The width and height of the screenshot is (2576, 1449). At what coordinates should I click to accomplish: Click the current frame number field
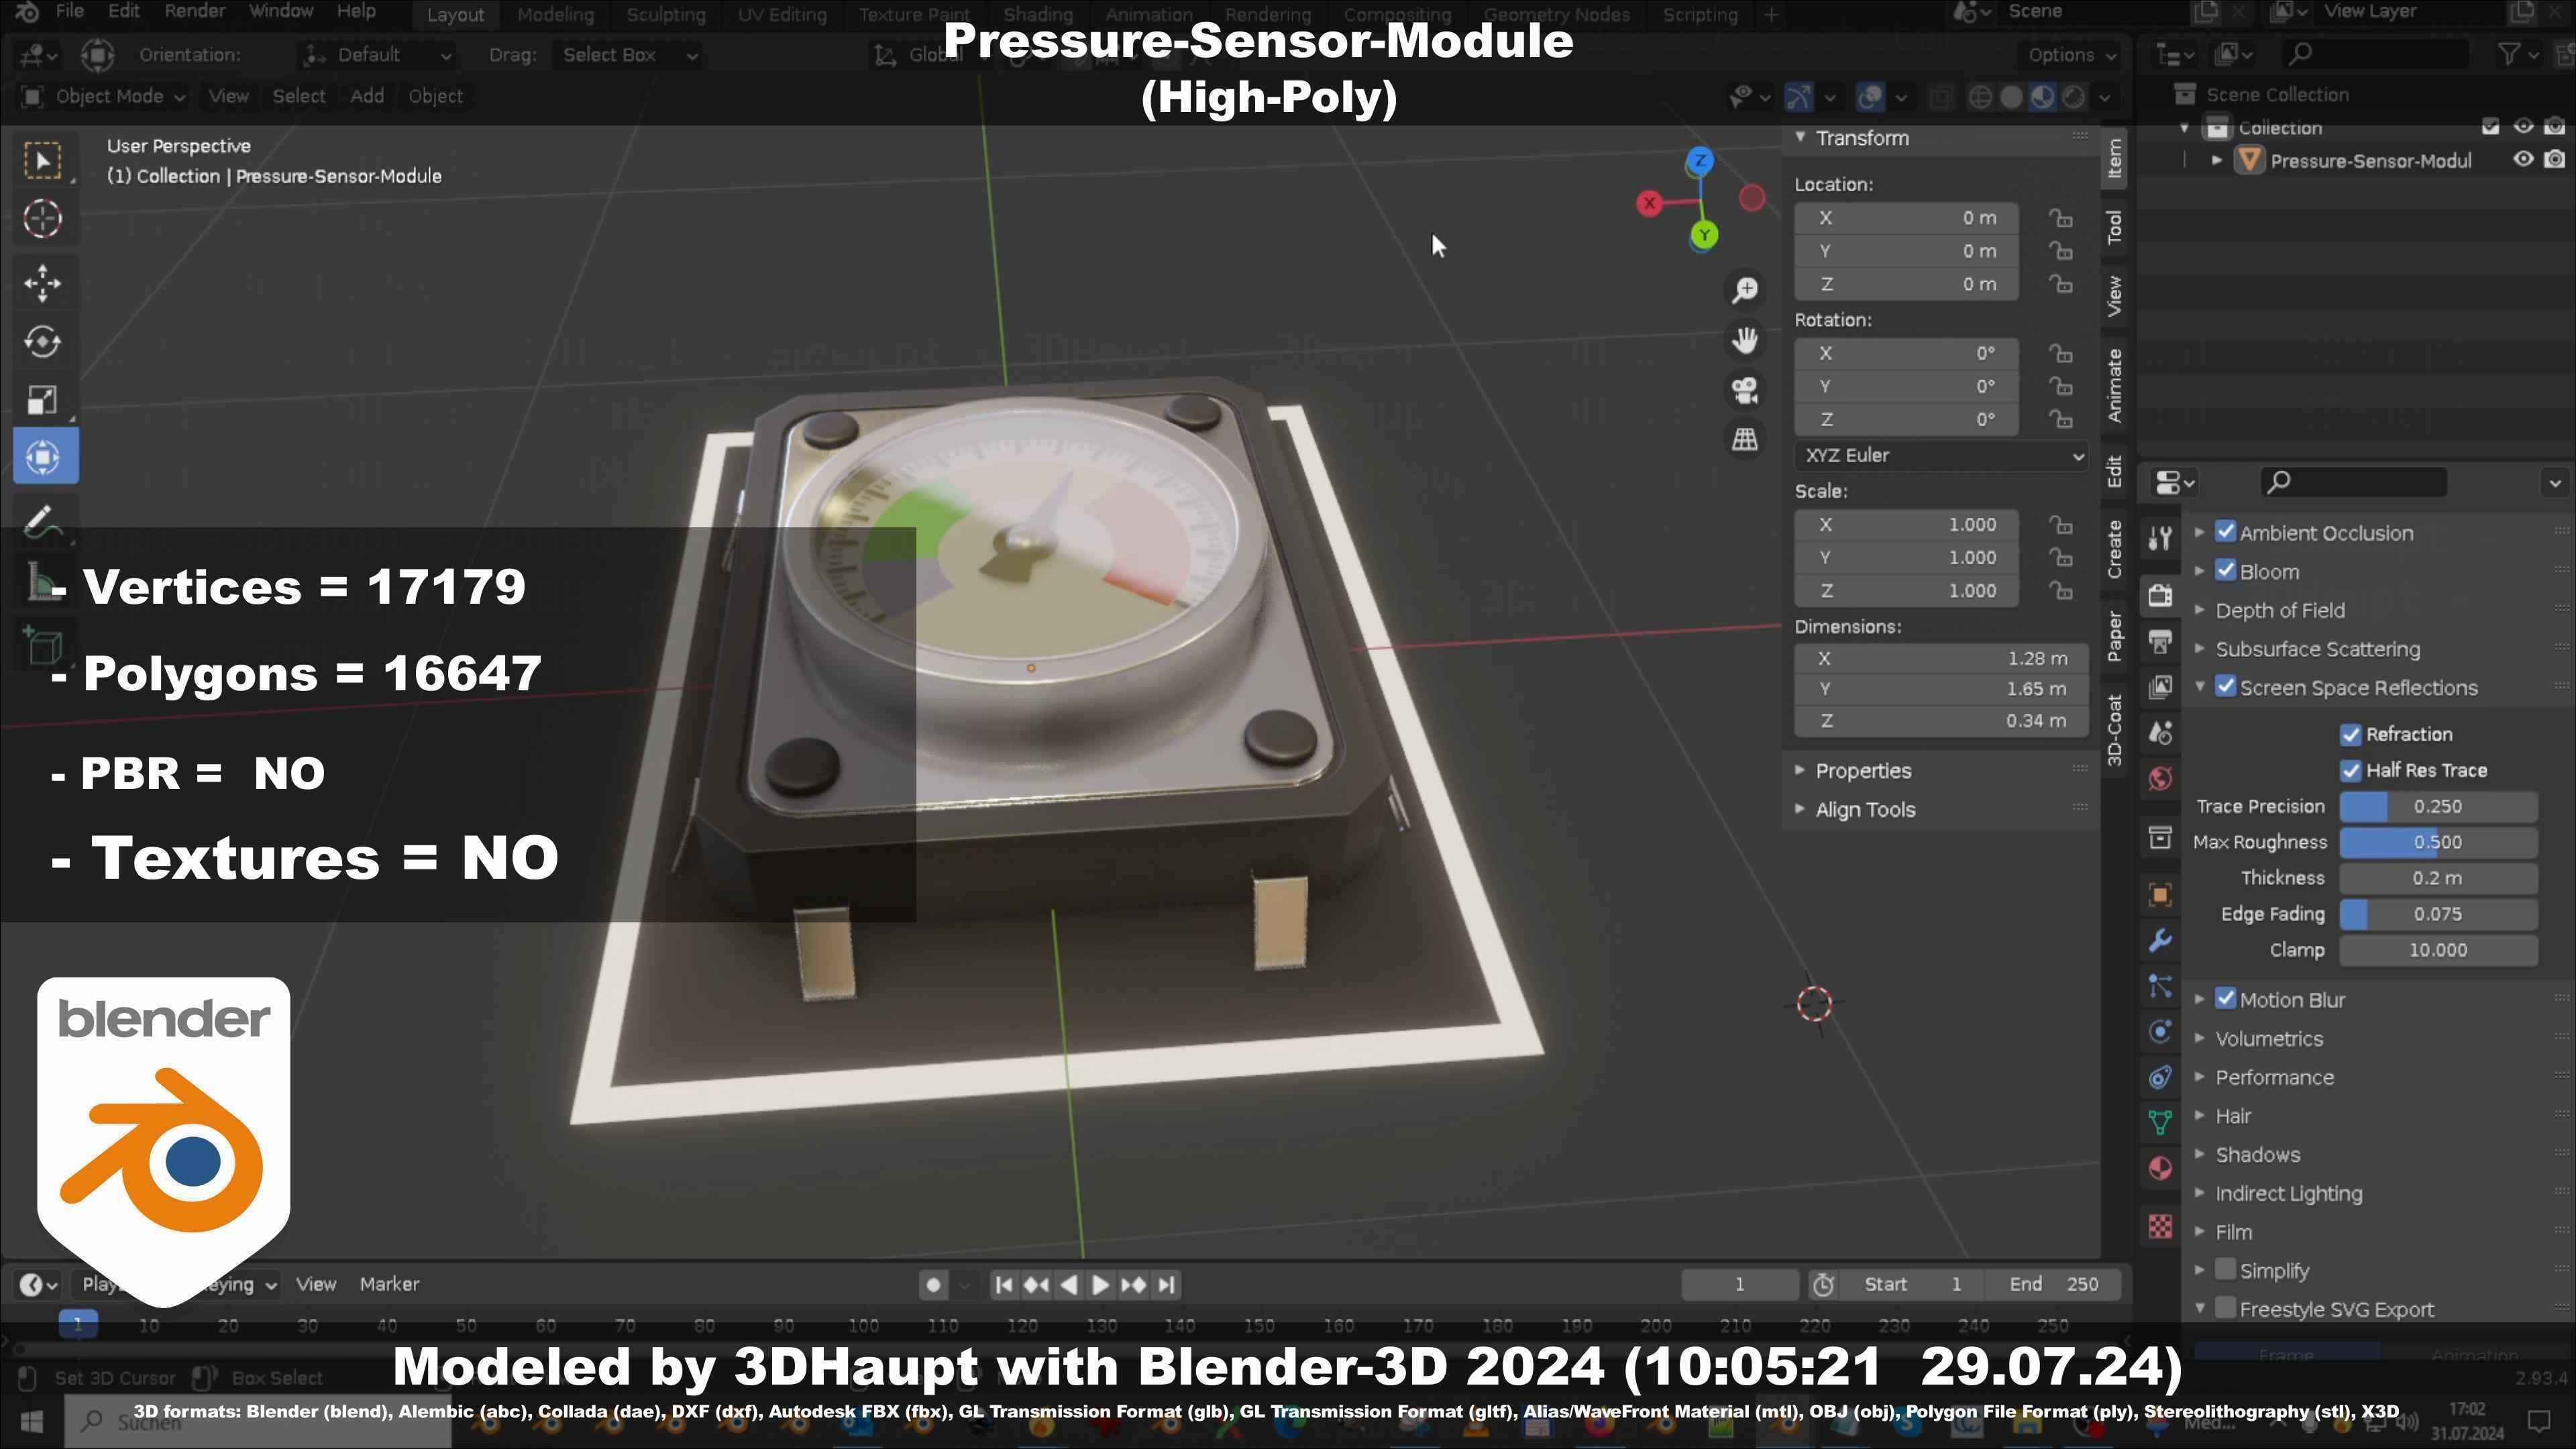[1739, 1285]
